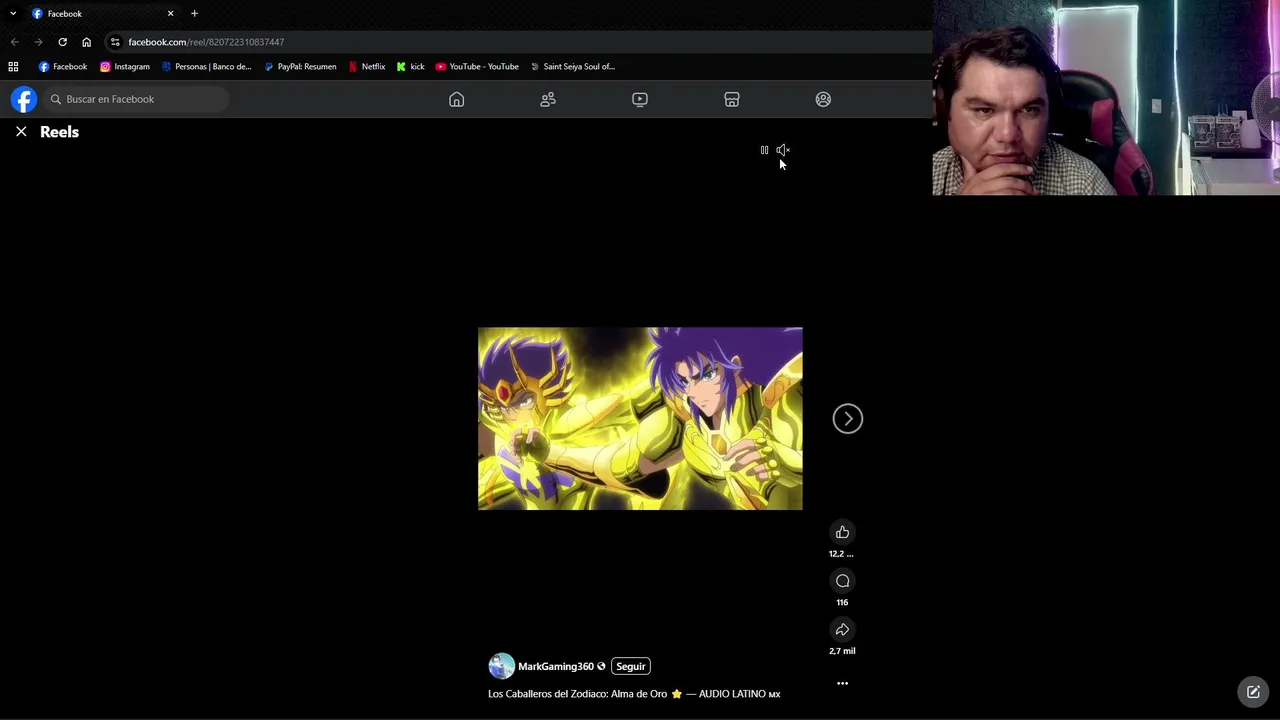Click MarkGaming360 profile avatar
This screenshot has width=1280, height=720.
(501, 666)
